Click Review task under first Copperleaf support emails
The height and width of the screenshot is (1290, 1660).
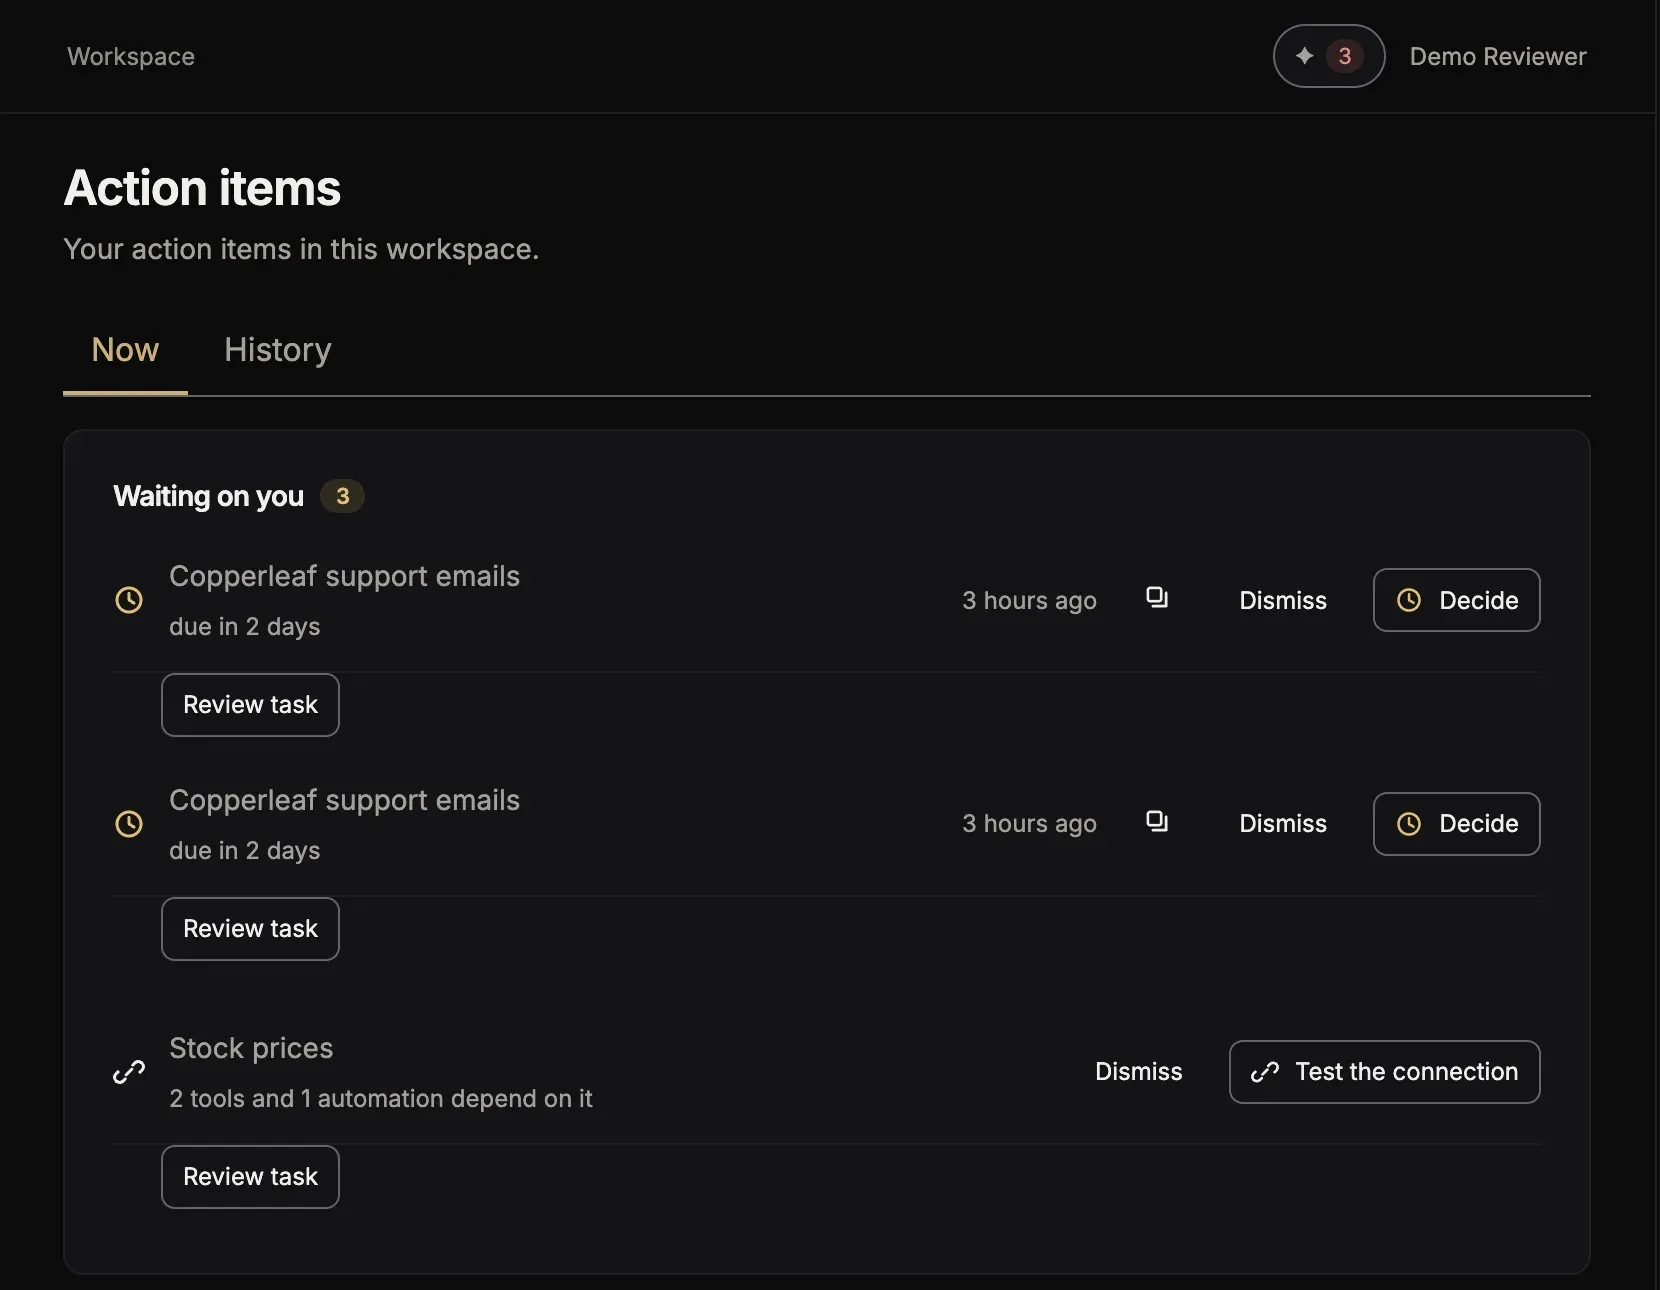coord(250,705)
